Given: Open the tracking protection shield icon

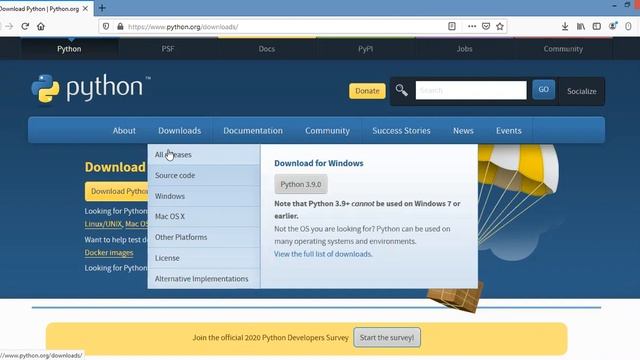Looking at the screenshot, I should point(106,27).
